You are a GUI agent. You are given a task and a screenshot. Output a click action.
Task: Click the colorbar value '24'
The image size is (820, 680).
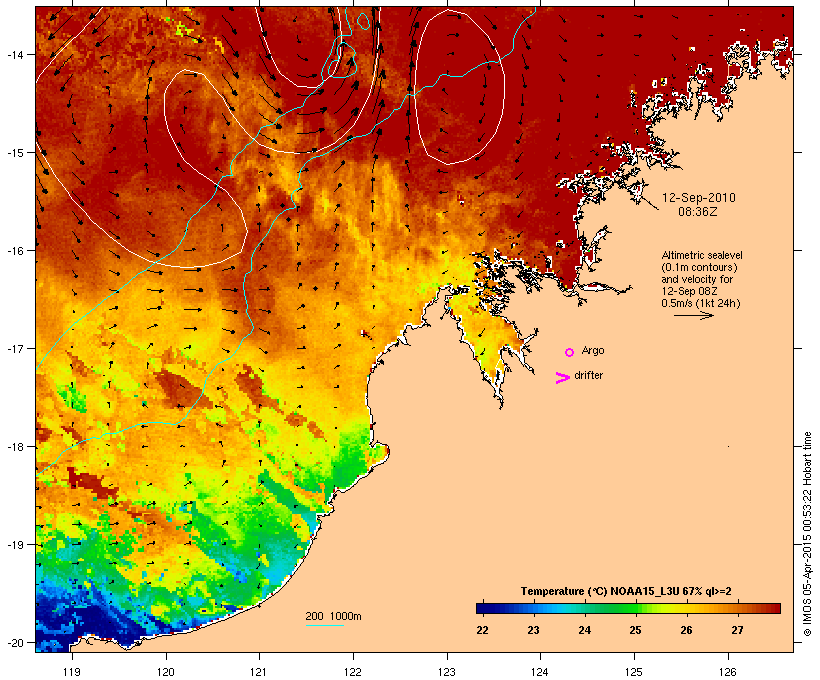pyautogui.click(x=584, y=630)
